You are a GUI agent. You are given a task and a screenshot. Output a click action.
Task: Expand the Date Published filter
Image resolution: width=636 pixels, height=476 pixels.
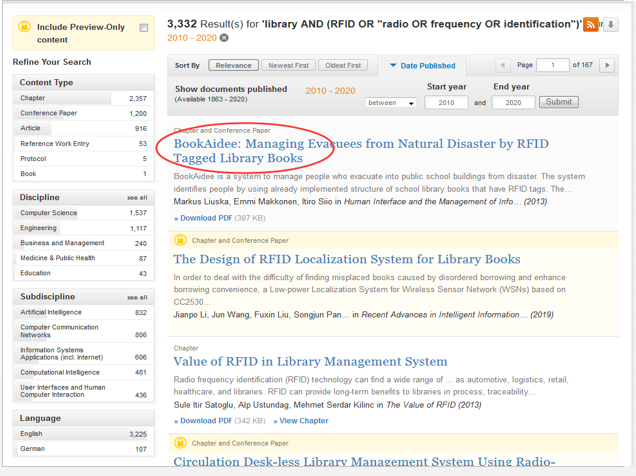pos(422,66)
